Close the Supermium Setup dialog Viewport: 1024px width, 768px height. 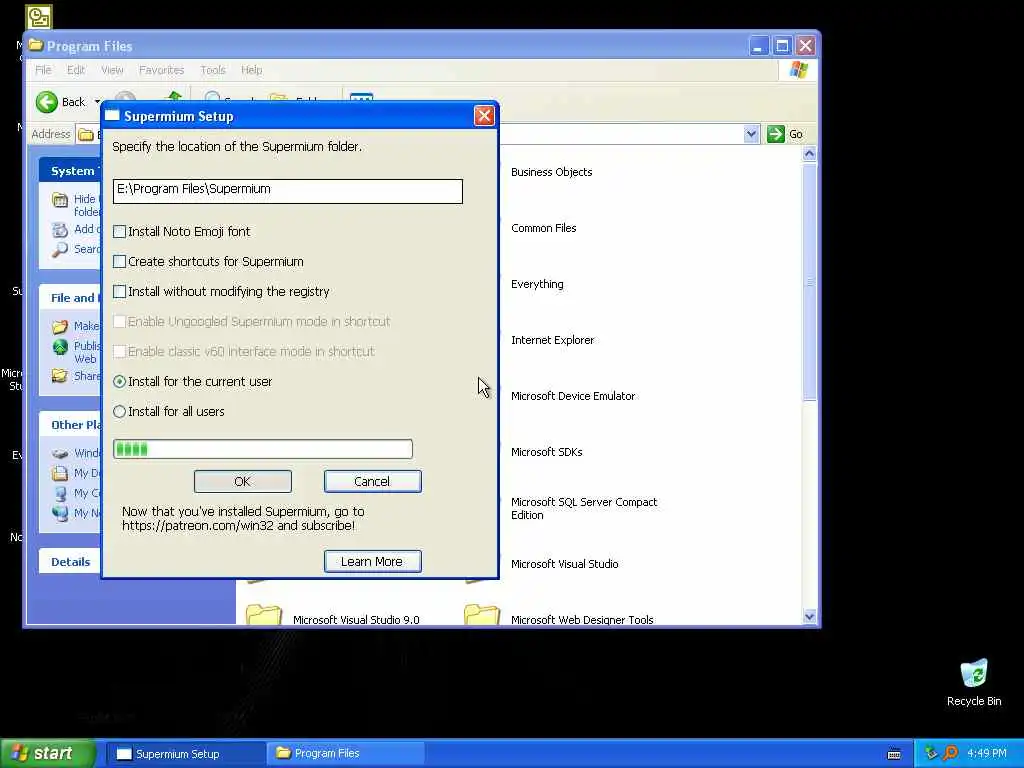pos(484,116)
